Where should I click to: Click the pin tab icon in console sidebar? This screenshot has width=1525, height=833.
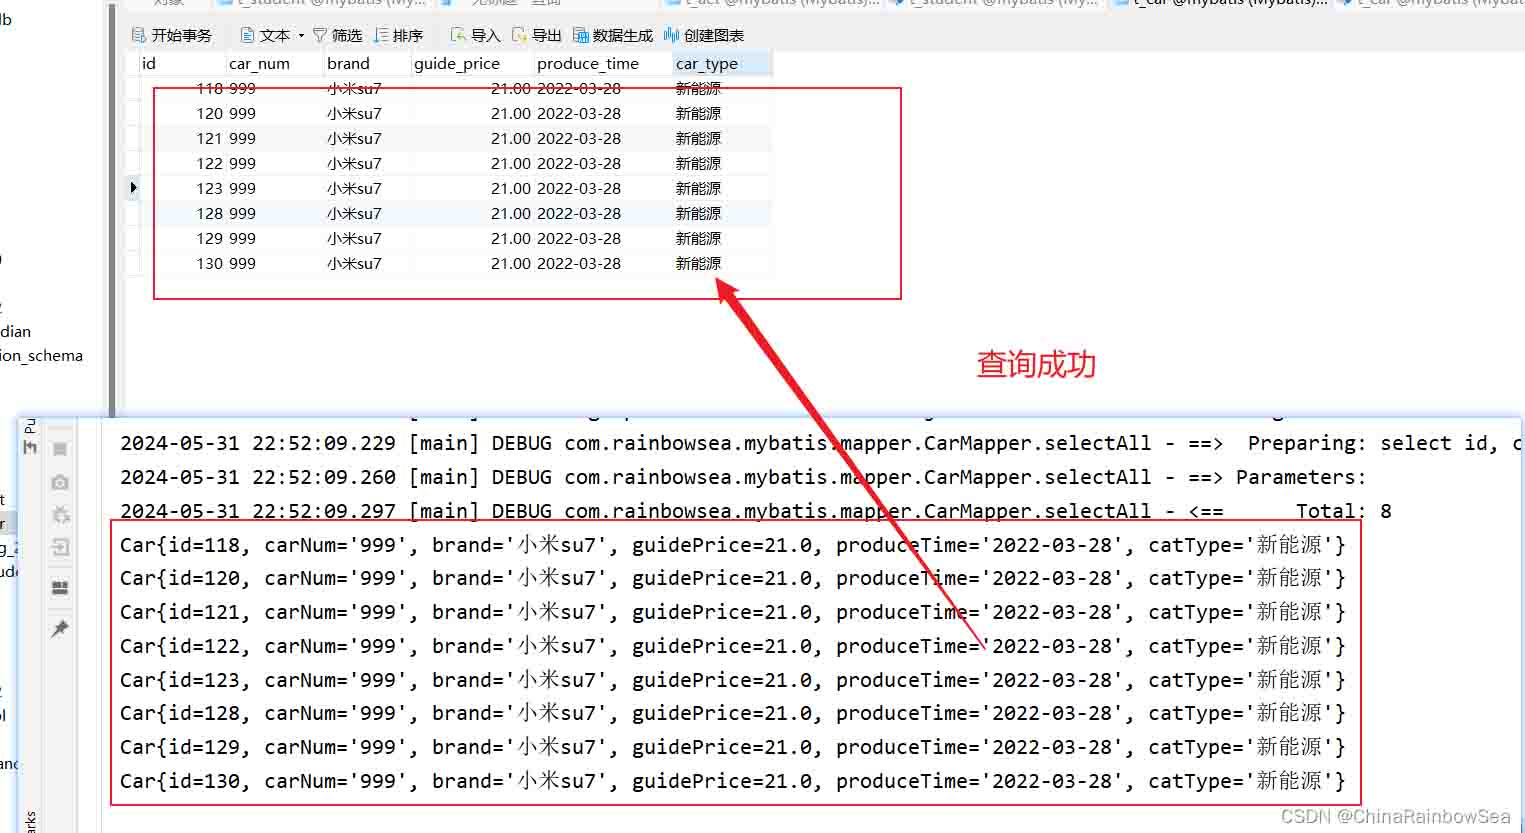pos(60,629)
